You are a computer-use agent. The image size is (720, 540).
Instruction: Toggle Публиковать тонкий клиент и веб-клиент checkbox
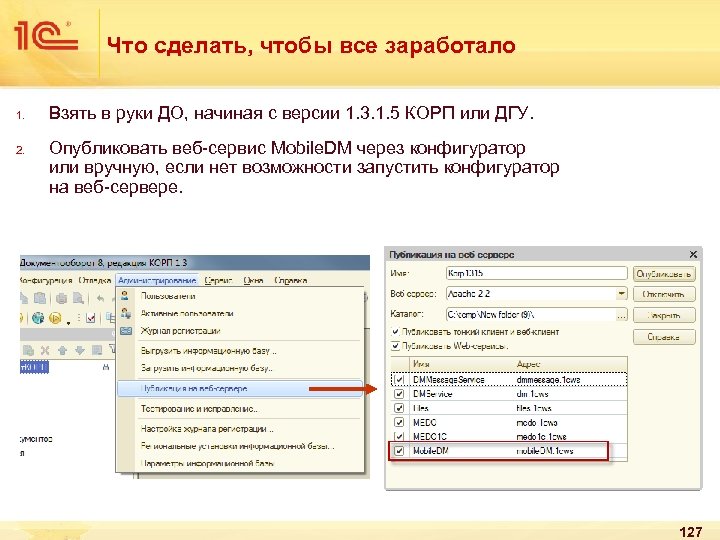point(395,332)
